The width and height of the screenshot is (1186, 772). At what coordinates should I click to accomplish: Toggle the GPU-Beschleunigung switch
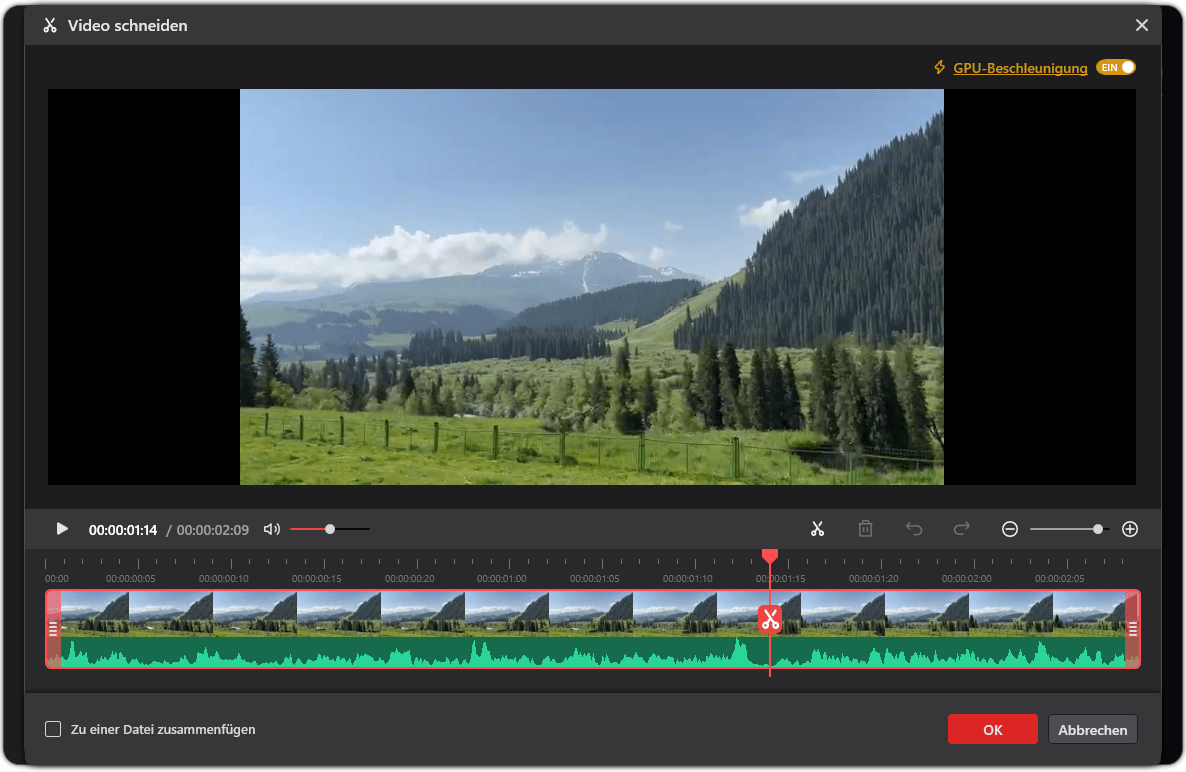[x=1116, y=67]
